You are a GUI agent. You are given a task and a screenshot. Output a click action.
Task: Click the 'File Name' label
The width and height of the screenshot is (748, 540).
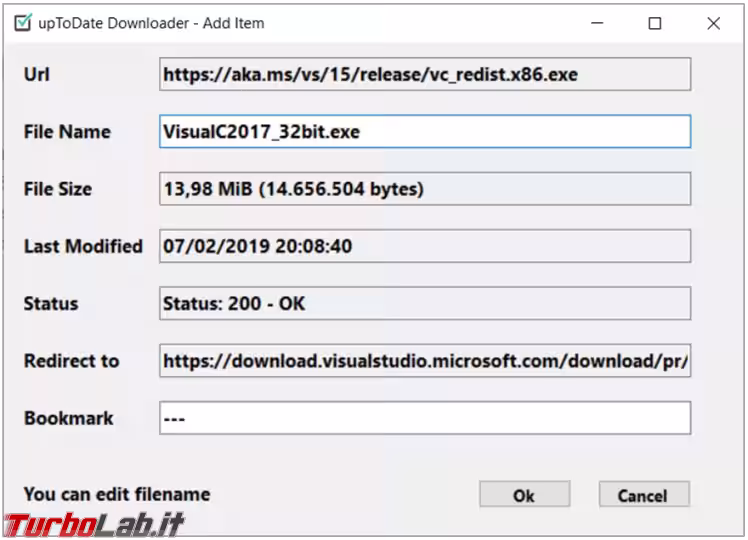(67, 132)
